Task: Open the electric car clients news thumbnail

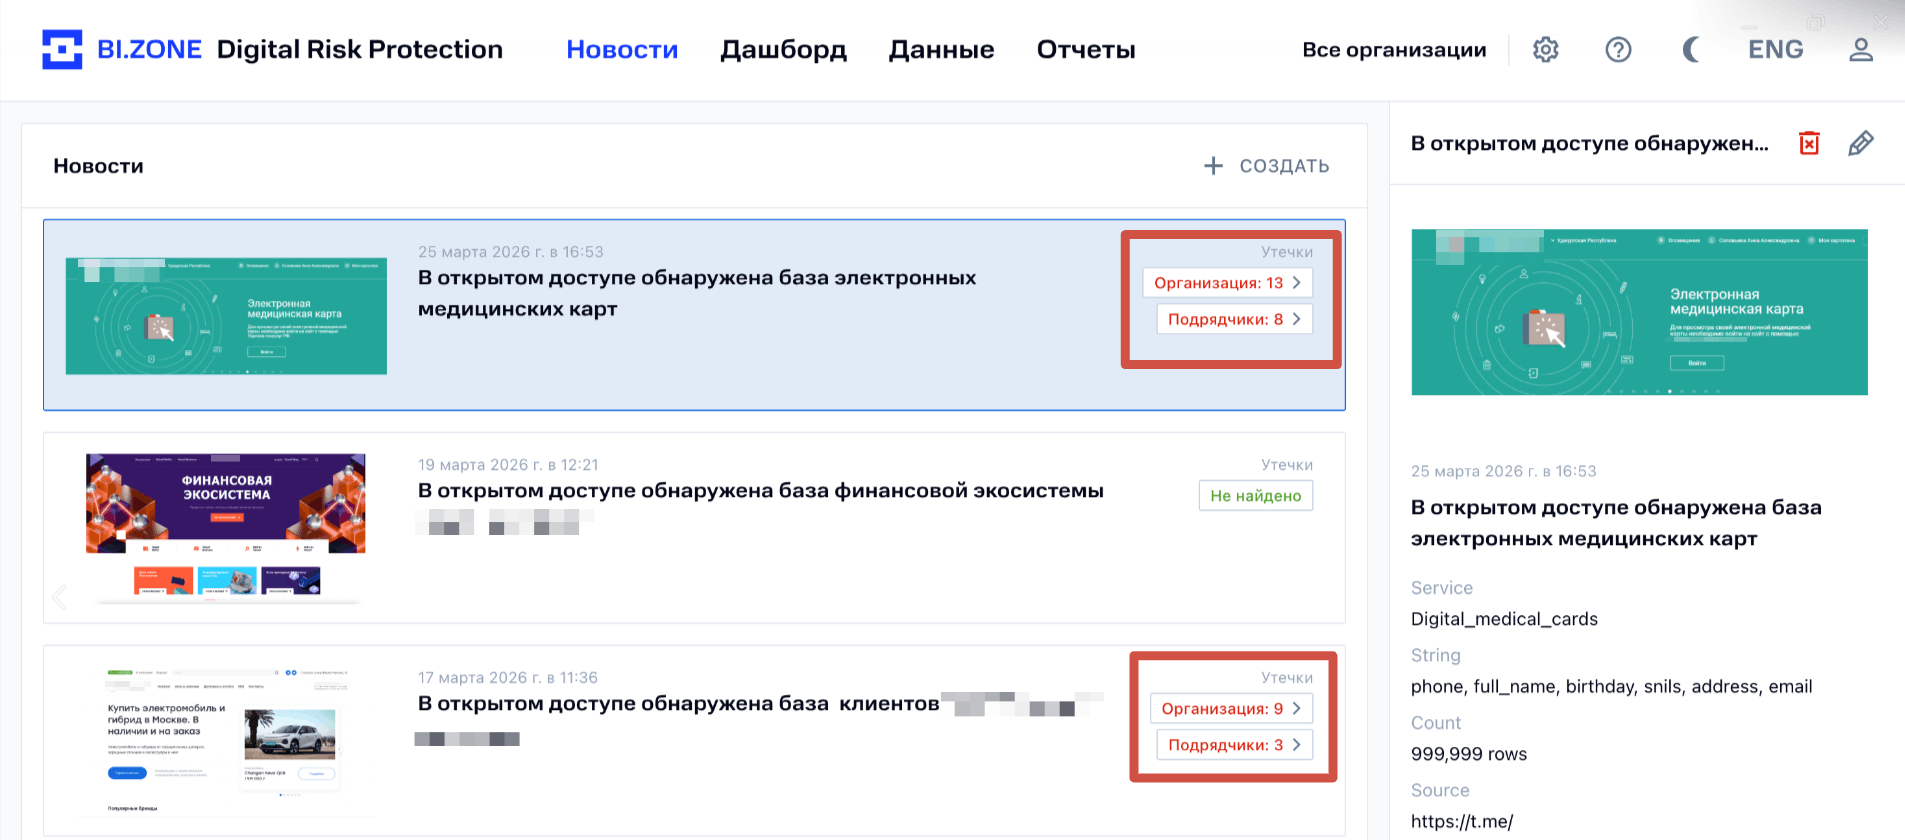Action: (x=226, y=740)
